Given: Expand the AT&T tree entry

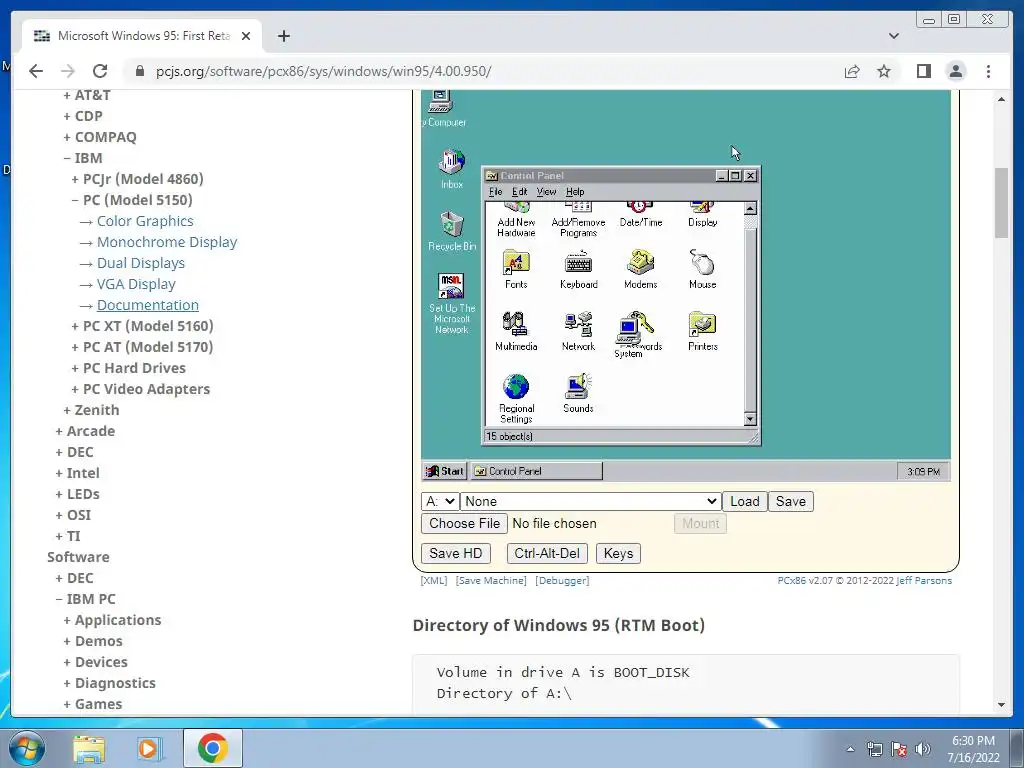Looking at the screenshot, I should click(86, 95).
